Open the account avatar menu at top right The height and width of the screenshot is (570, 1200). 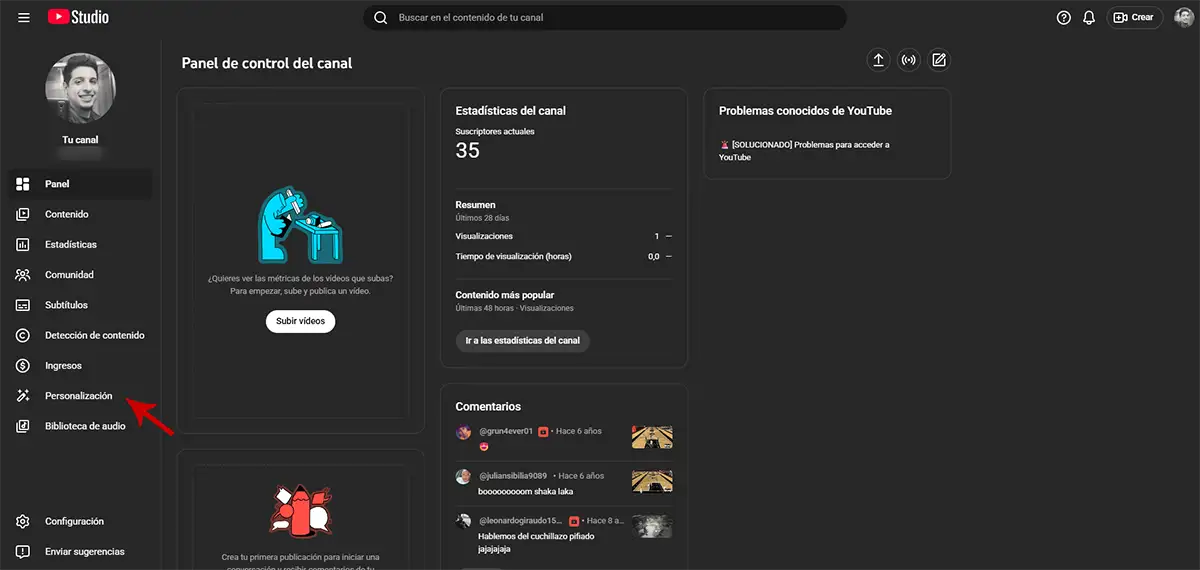click(x=1183, y=17)
